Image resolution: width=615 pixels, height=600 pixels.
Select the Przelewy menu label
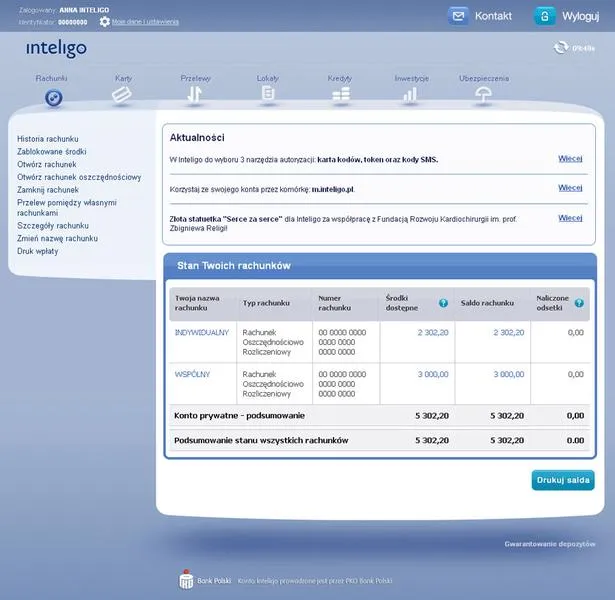(x=195, y=78)
